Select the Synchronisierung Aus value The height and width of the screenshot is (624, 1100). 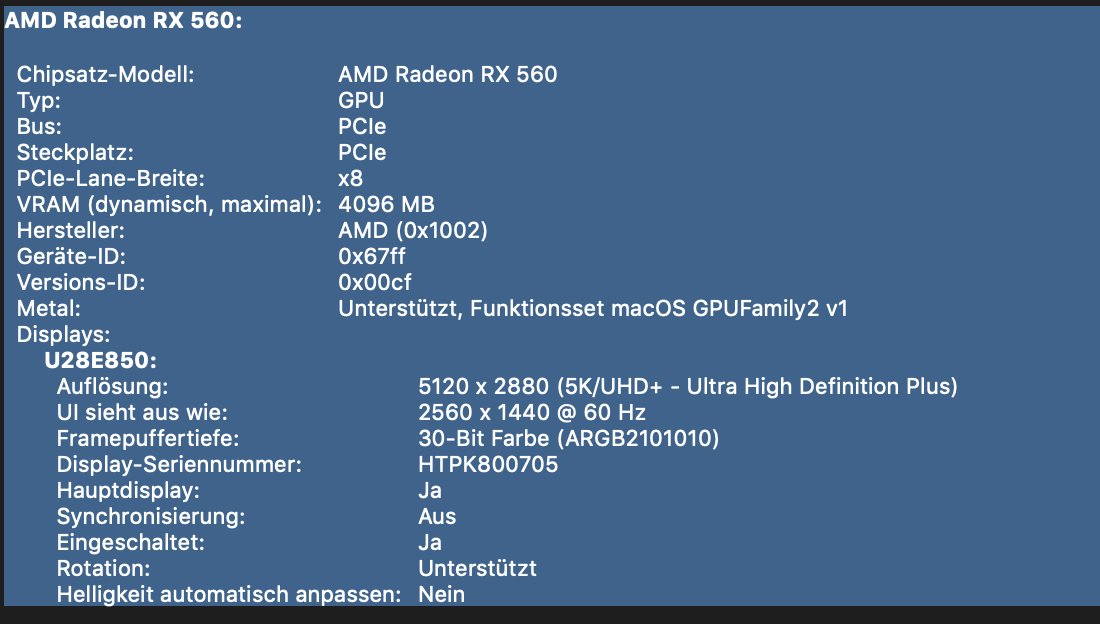coord(437,517)
